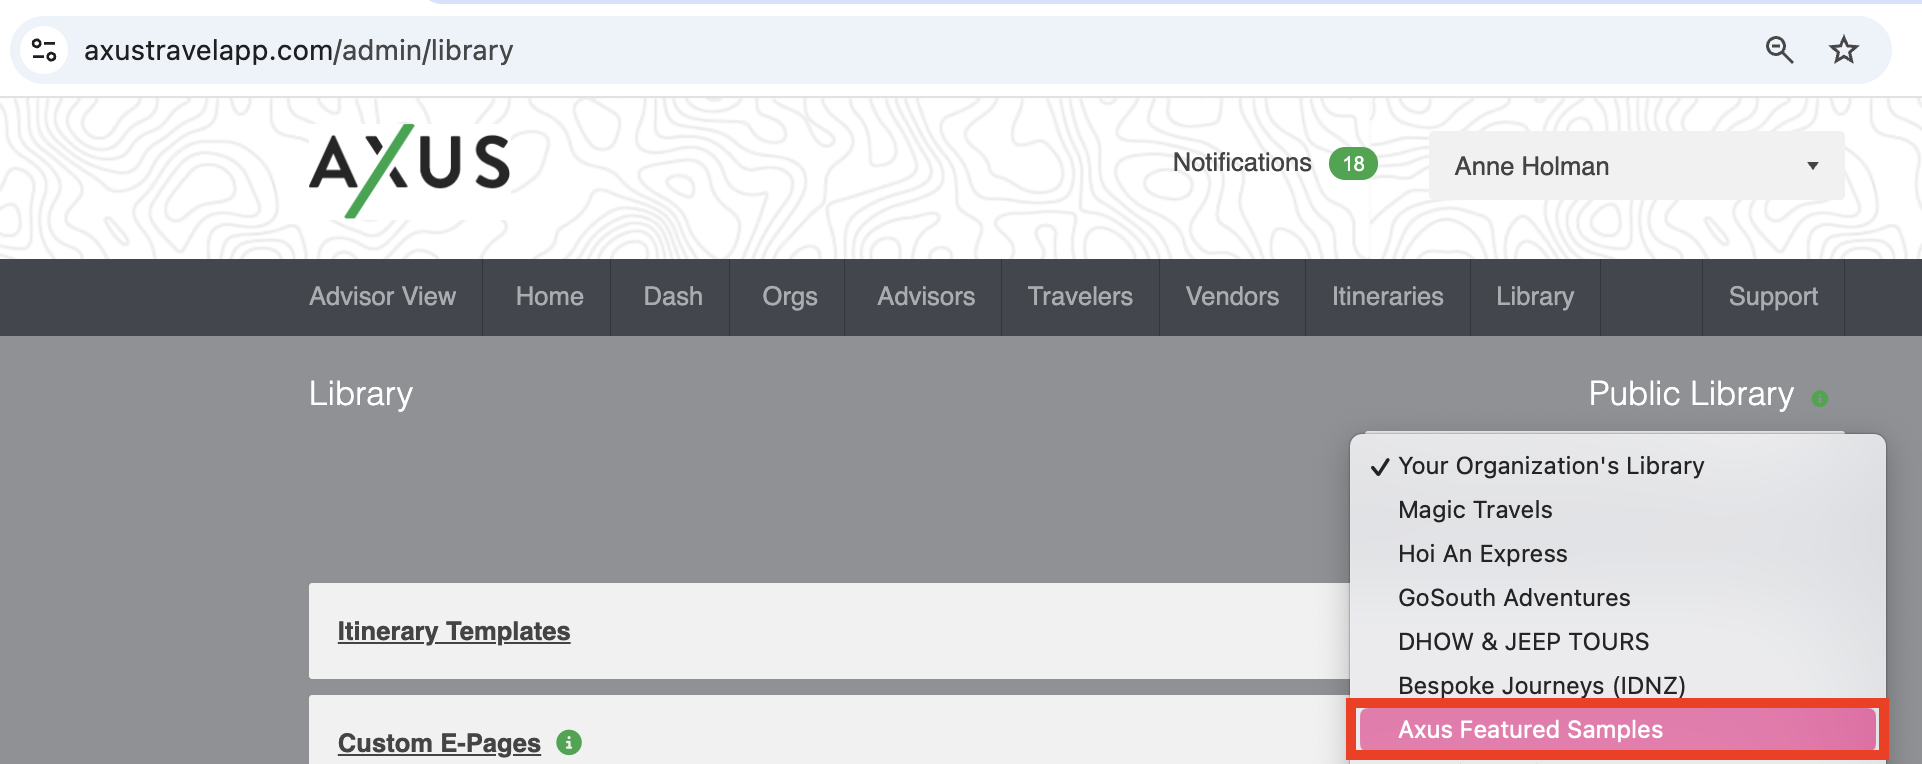The height and width of the screenshot is (764, 1922).
Task: Open the Itinerary Templates link
Action: coord(454,632)
